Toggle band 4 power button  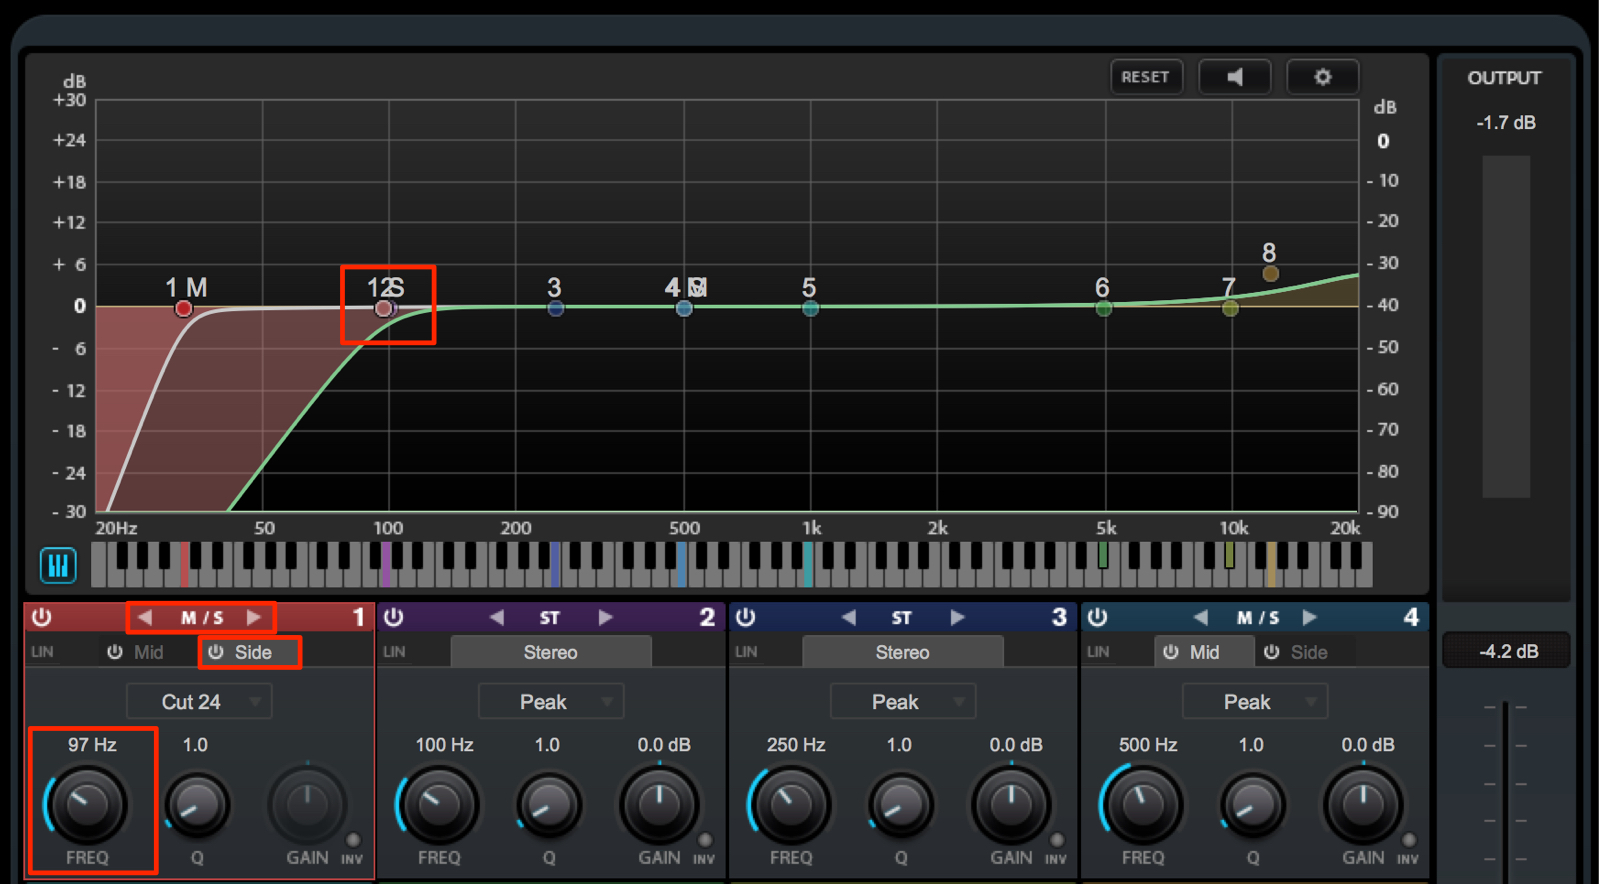click(1098, 617)
